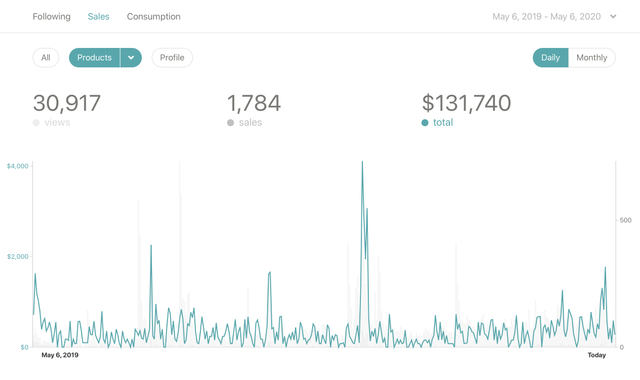Viewport: 640px width, 380px height.
Task: Switch chart to Monthly view
Action: click(x=592, y=58)
